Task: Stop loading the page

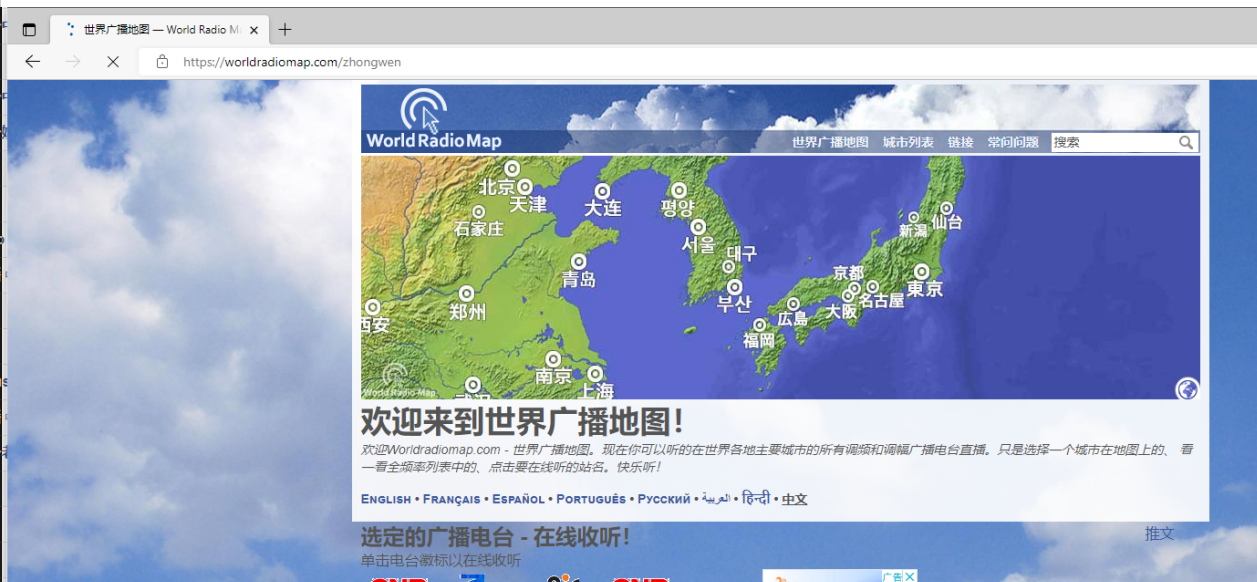Action: tap(113, 62)
